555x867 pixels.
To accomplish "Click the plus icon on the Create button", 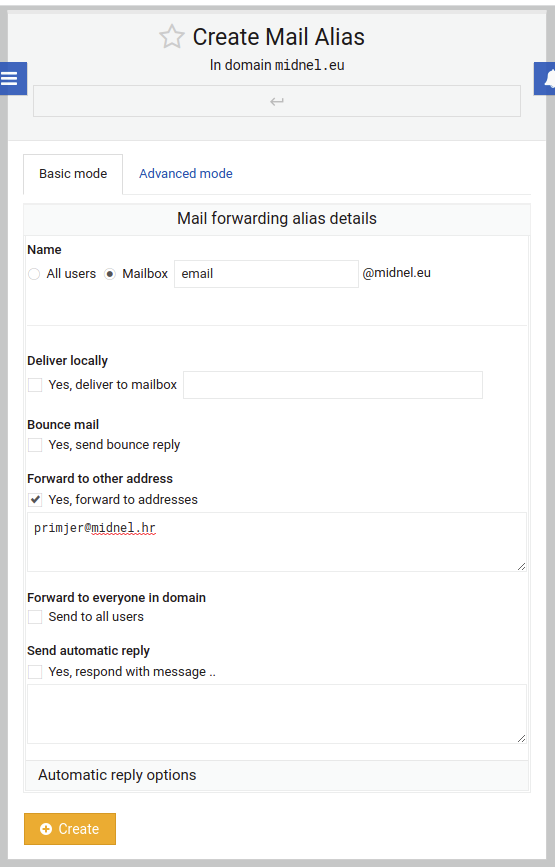I will click(46, 829).
